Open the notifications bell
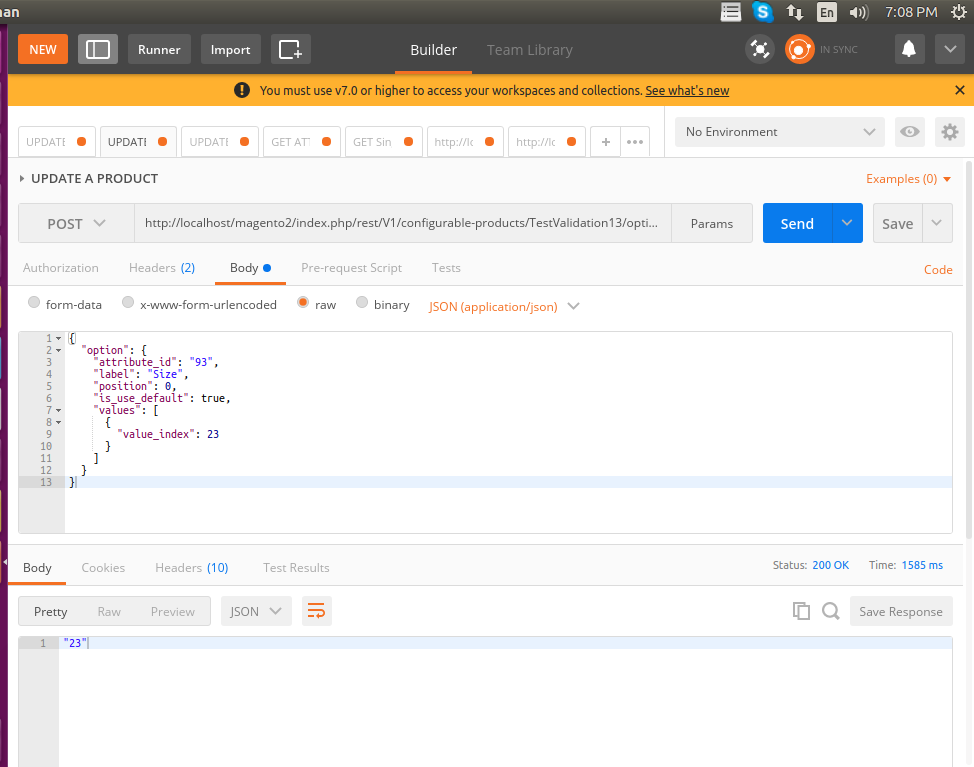This screenshot has height=767, width=974. (x=908, y=49)
